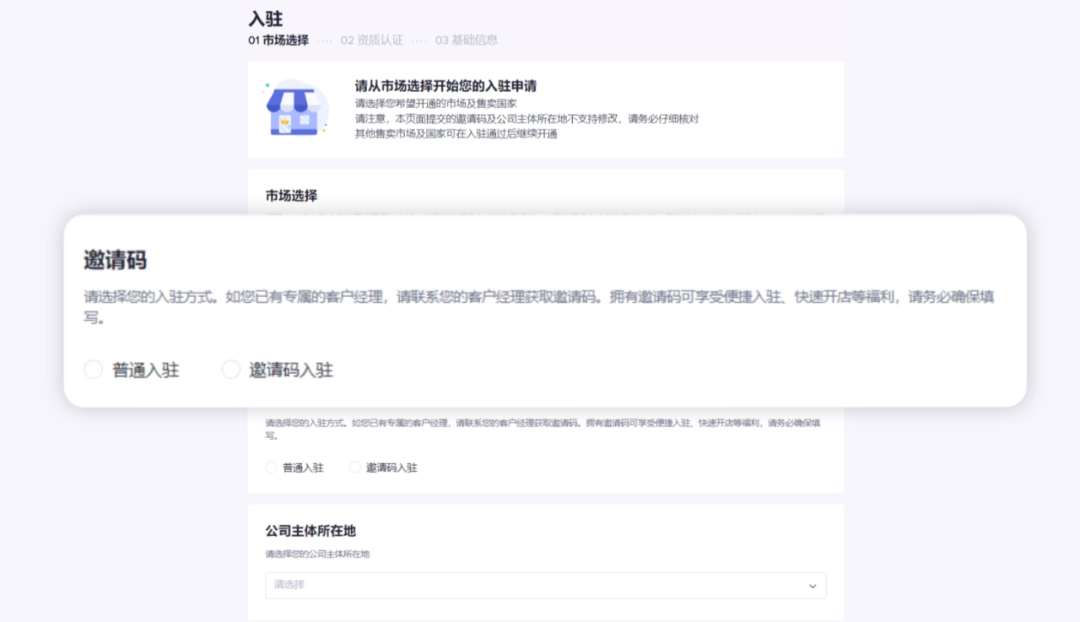This screenshot has height=622, width=1080.
Task: Choose 普通入驻 option in the background form
Action: pos(271,466)
